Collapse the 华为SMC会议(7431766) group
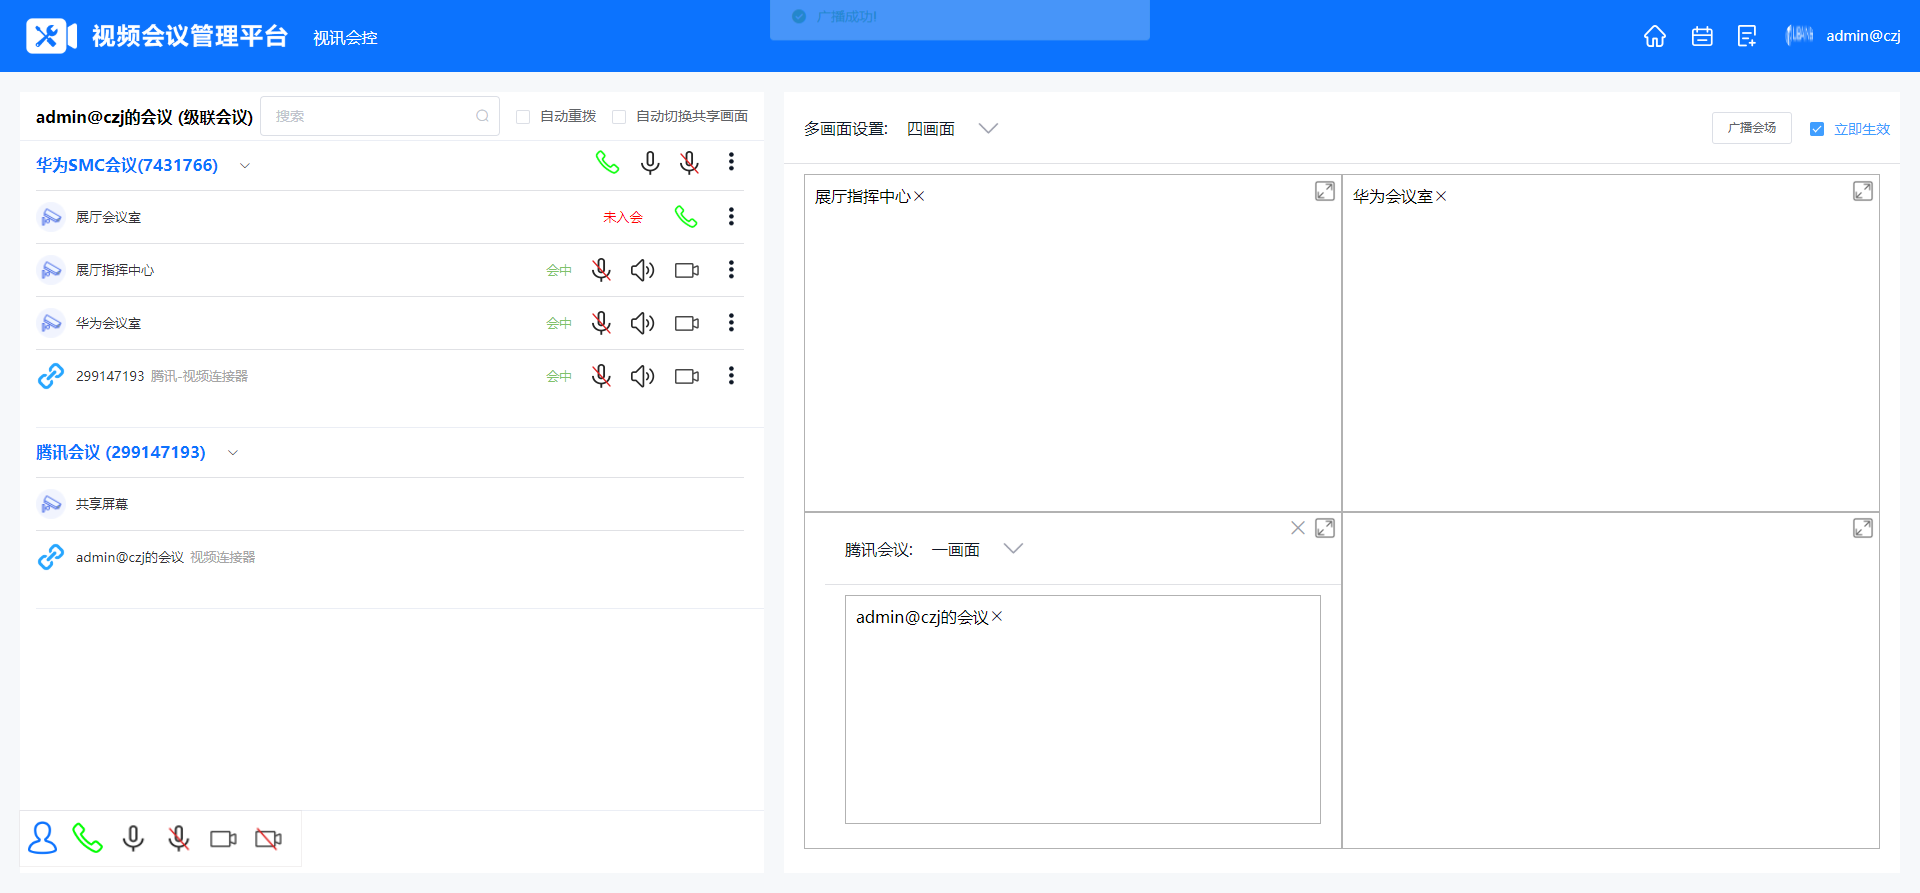This screenshot has height=893, width=1920. [x=245, y=165]
